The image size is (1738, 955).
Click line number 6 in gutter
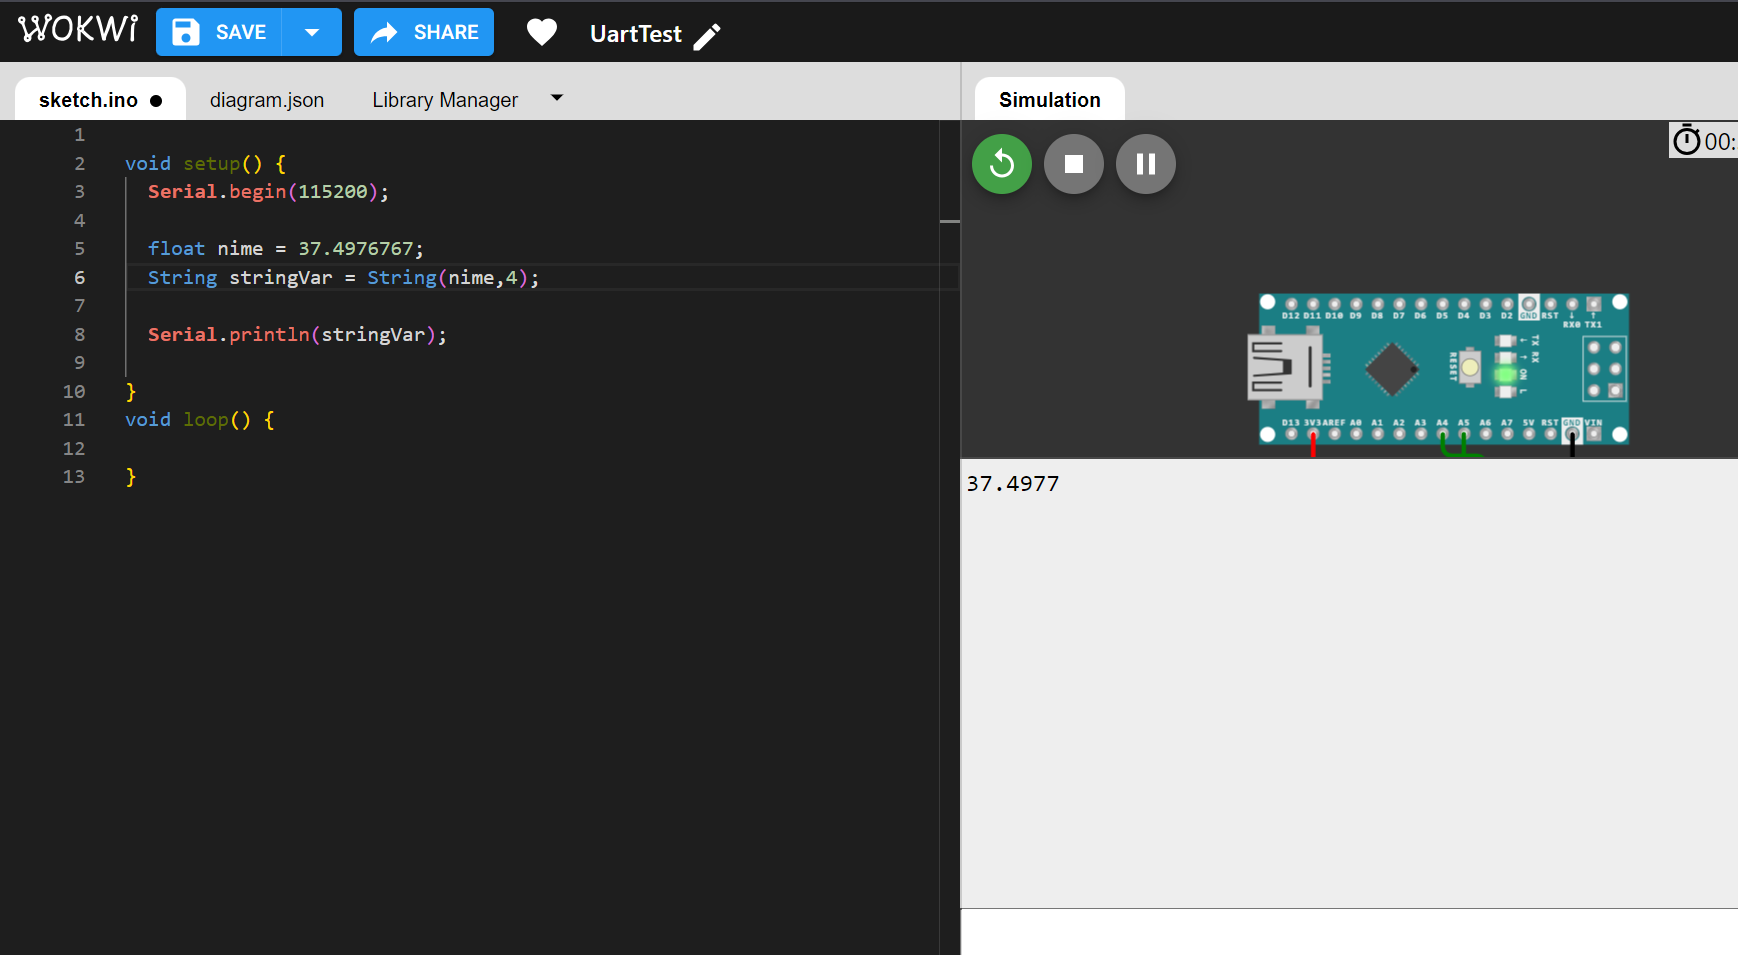tap(80, 278)
